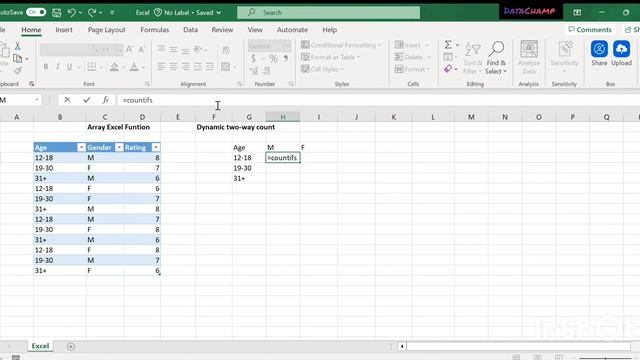The height and width of the screenshot is (360, 640).
Task: Select column B header
Action: [60, 117]
